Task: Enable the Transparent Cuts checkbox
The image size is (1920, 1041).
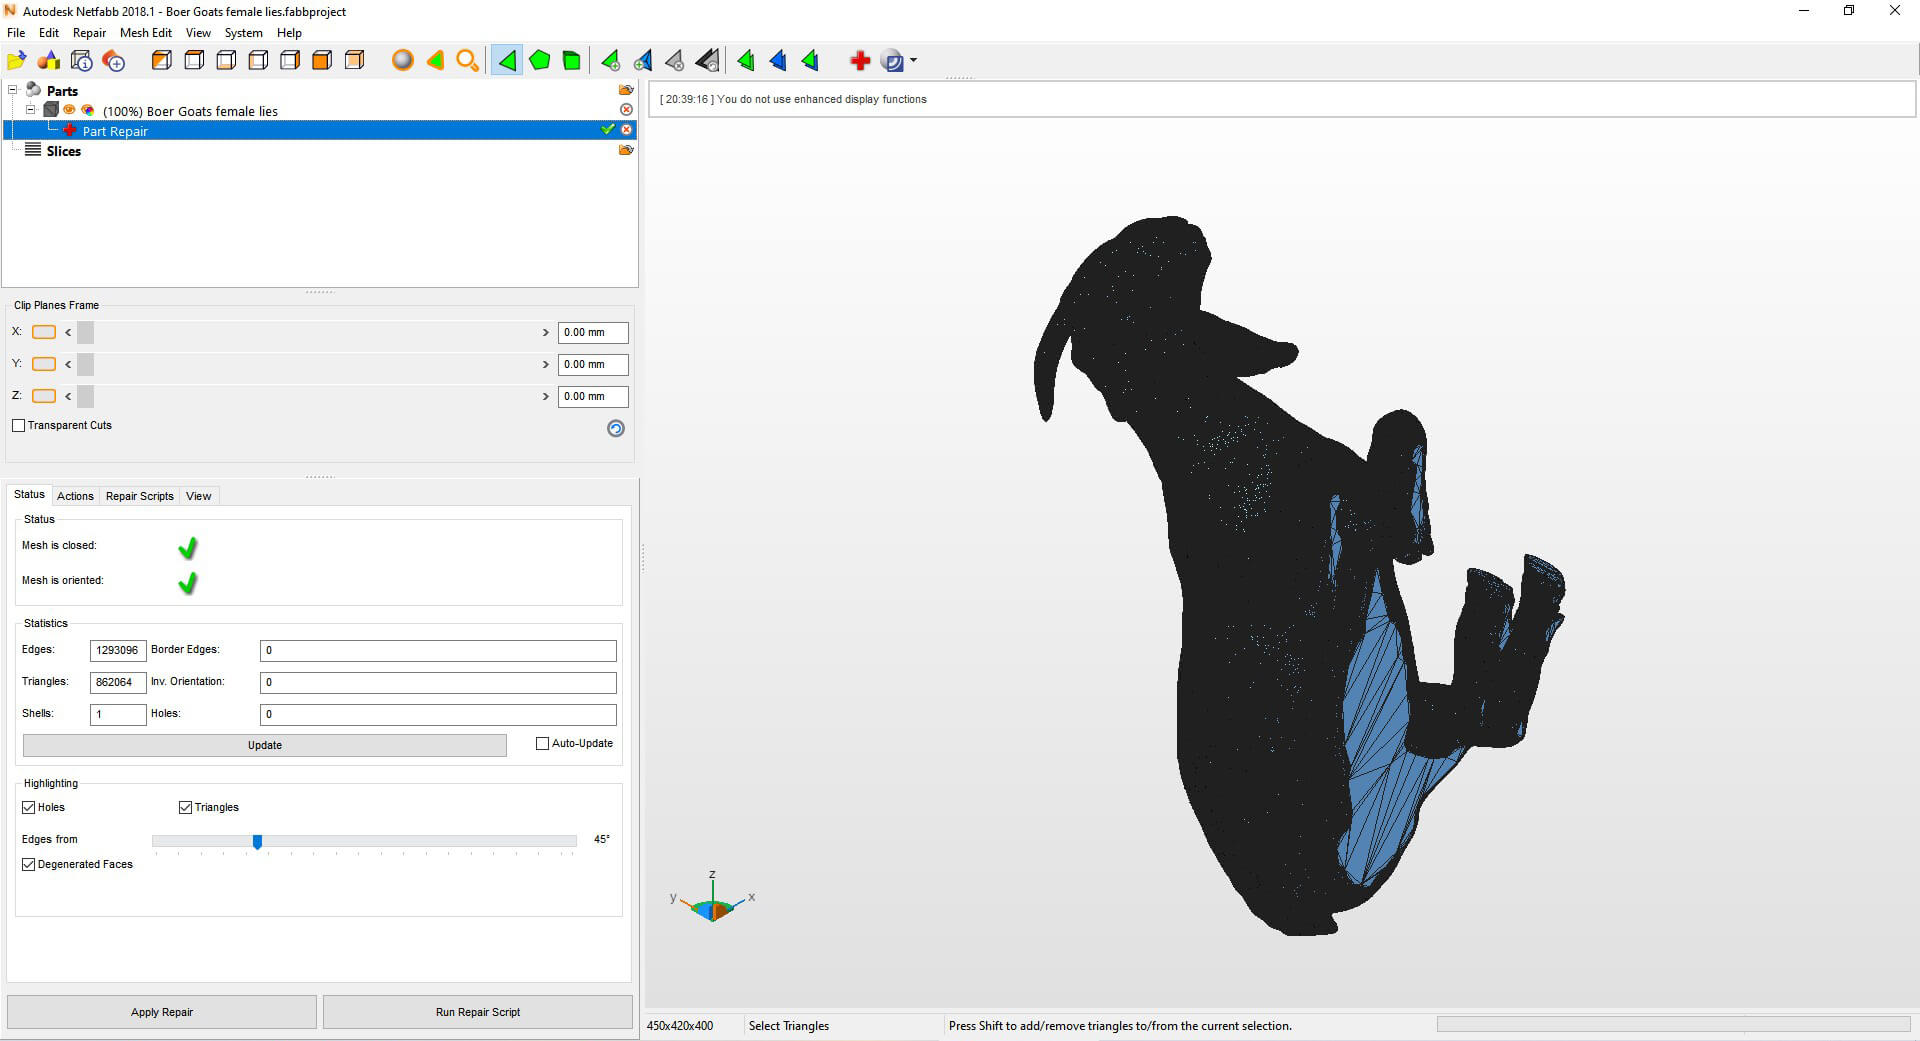Action: click(x=19, y=426)
